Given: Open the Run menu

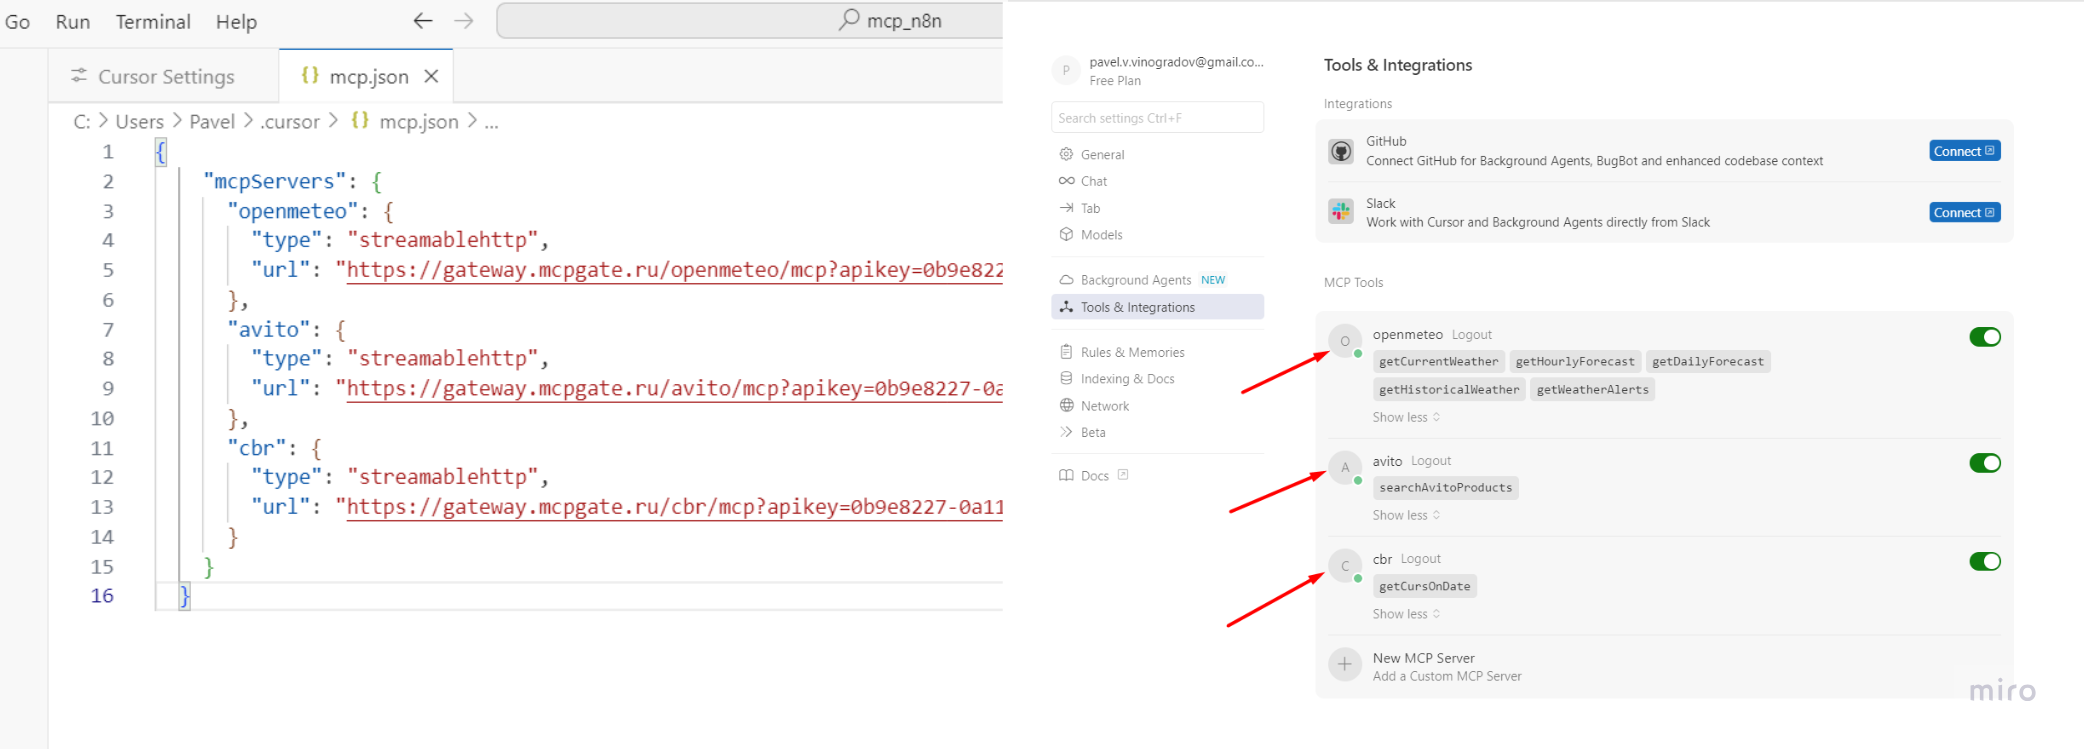Looking at the screenshot, I should pos(73,22).
